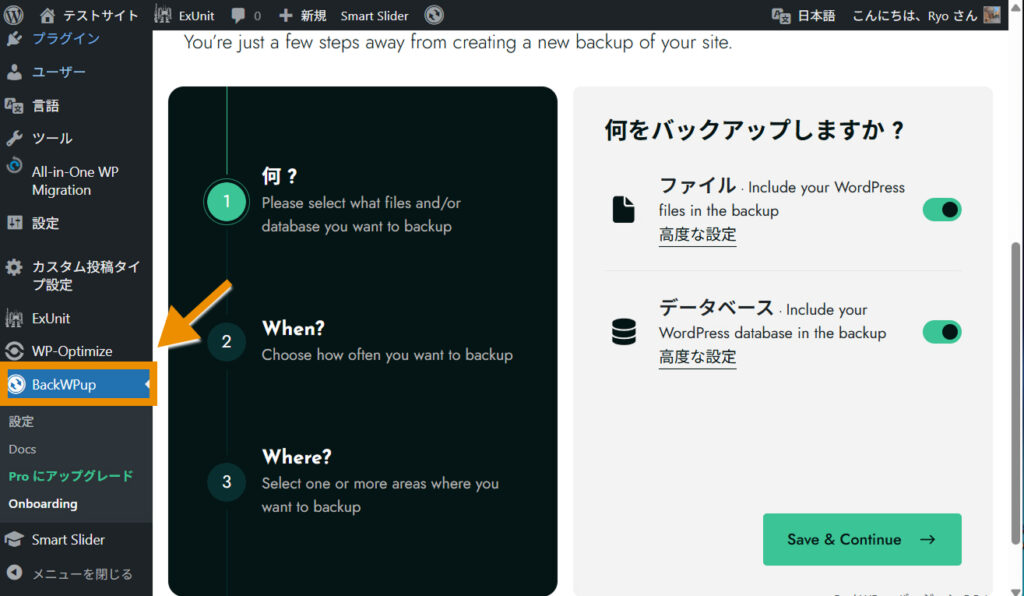Click the WordPress logo in admin bar
Image resolution: width=1024 pixels, height=596 pixels.
click(14, 15)
